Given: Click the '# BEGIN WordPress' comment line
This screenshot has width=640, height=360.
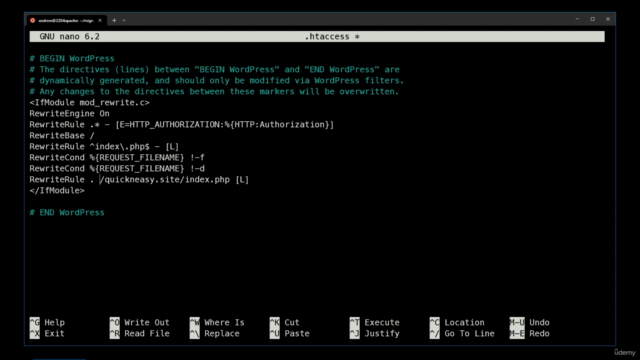Looking at the screenshot, I should click(x=72, y=58).
